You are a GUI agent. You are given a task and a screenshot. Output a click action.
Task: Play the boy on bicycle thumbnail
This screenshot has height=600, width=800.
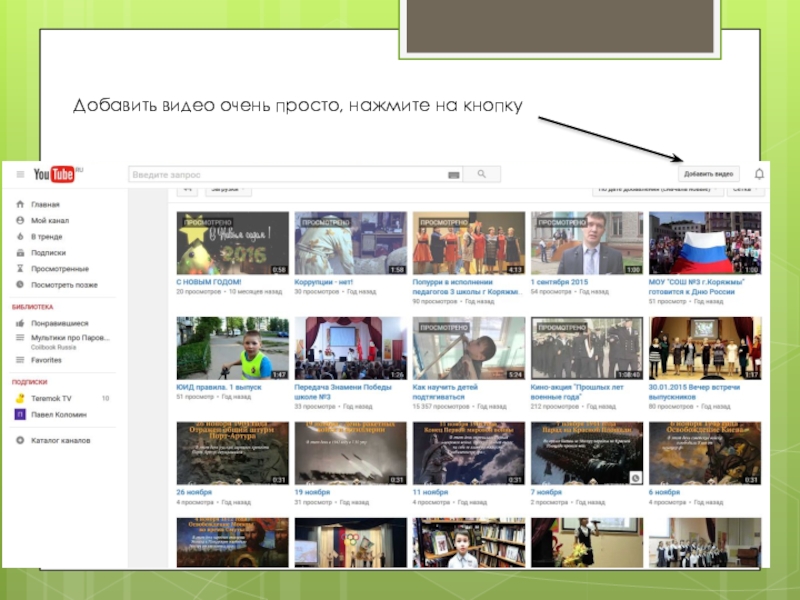233,348
